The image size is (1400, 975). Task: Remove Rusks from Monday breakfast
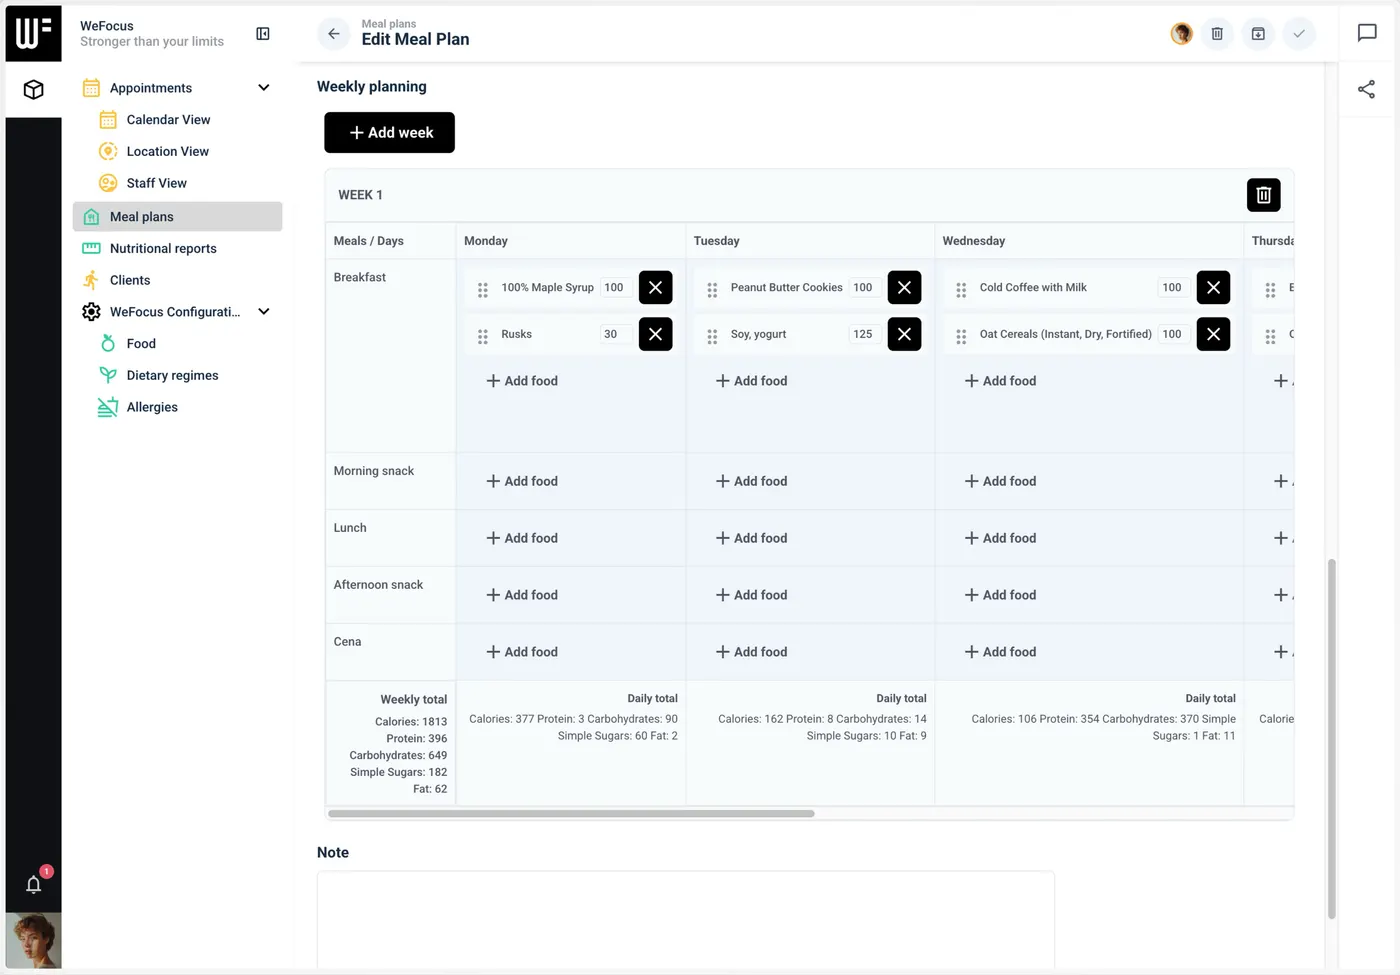point(655,334)
